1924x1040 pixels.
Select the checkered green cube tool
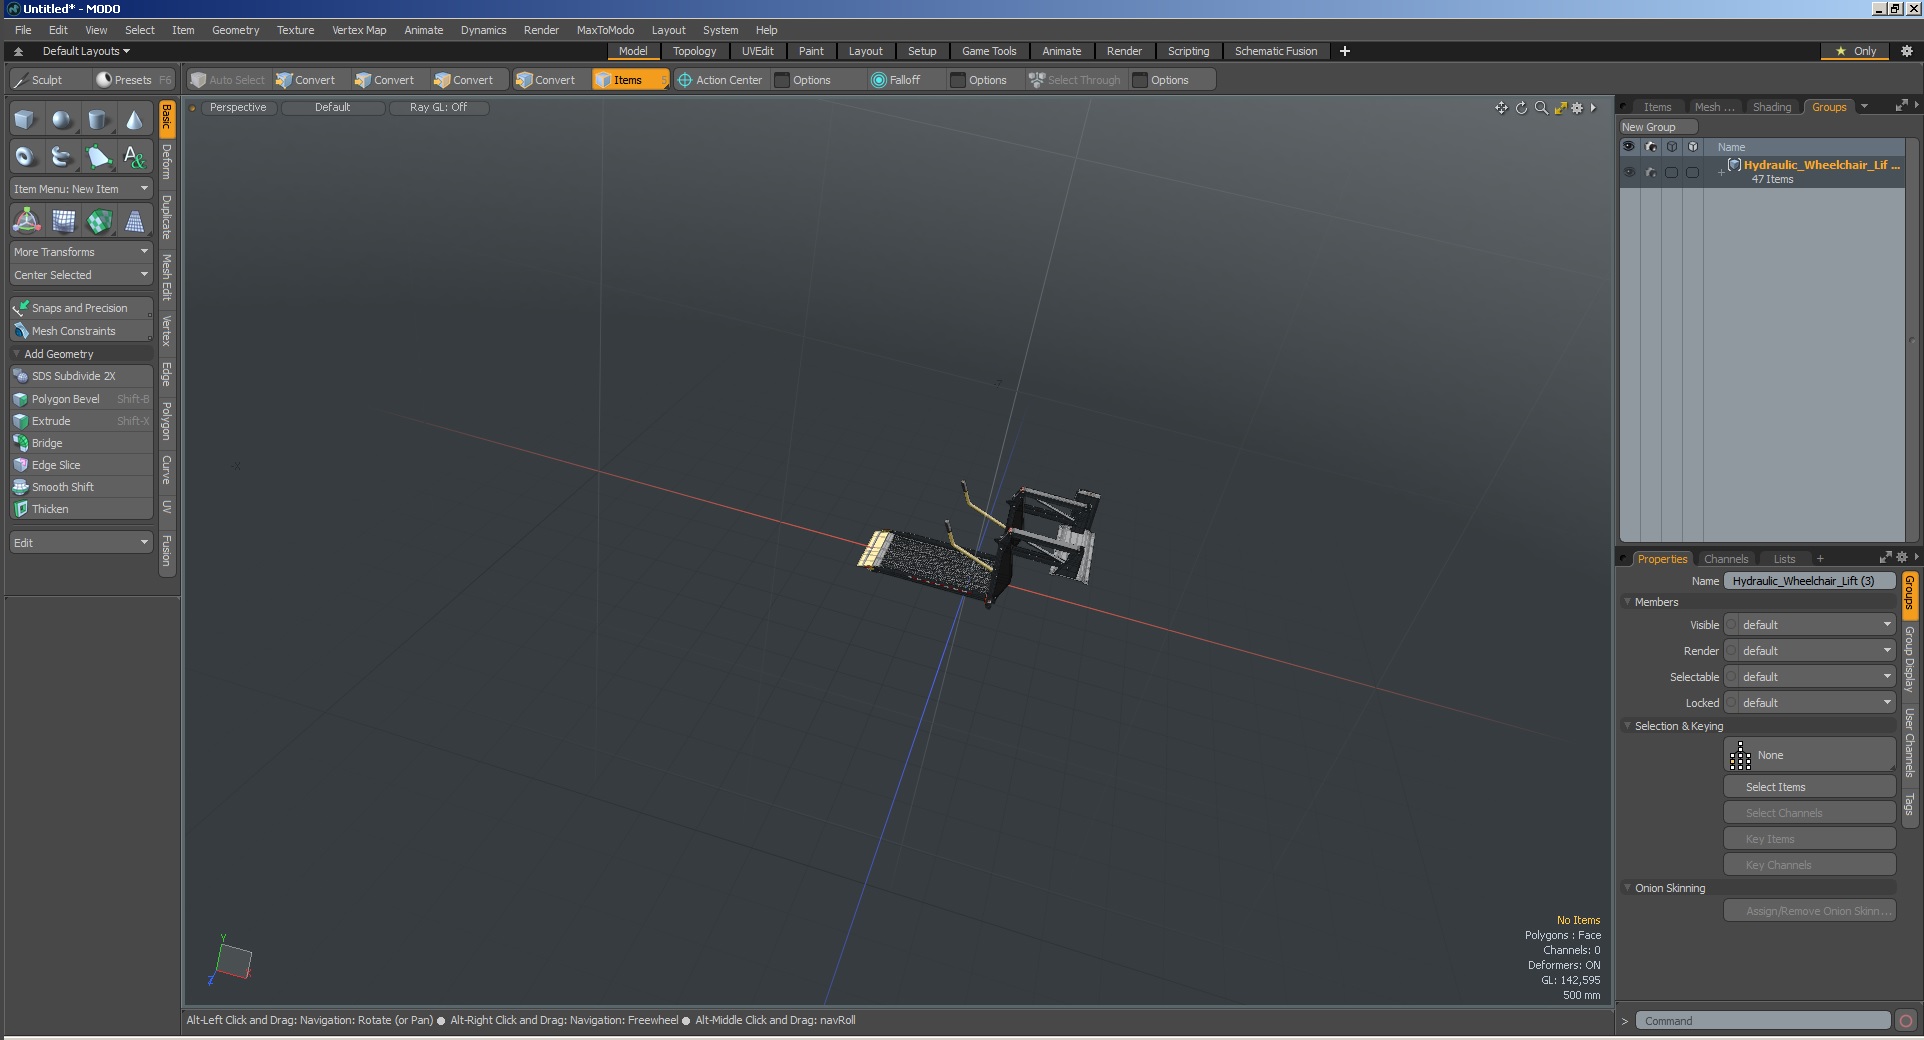coord(98,221)
